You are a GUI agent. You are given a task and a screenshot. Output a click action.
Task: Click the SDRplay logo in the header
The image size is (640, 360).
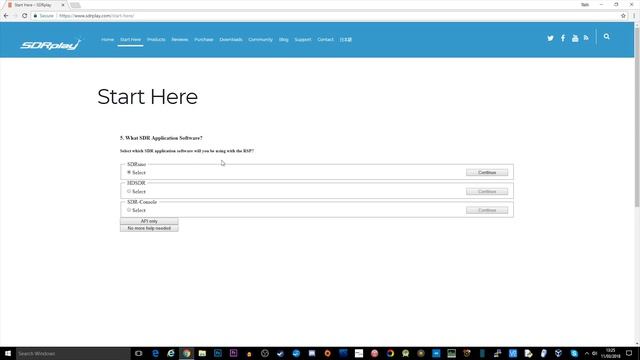pos(51,44)
